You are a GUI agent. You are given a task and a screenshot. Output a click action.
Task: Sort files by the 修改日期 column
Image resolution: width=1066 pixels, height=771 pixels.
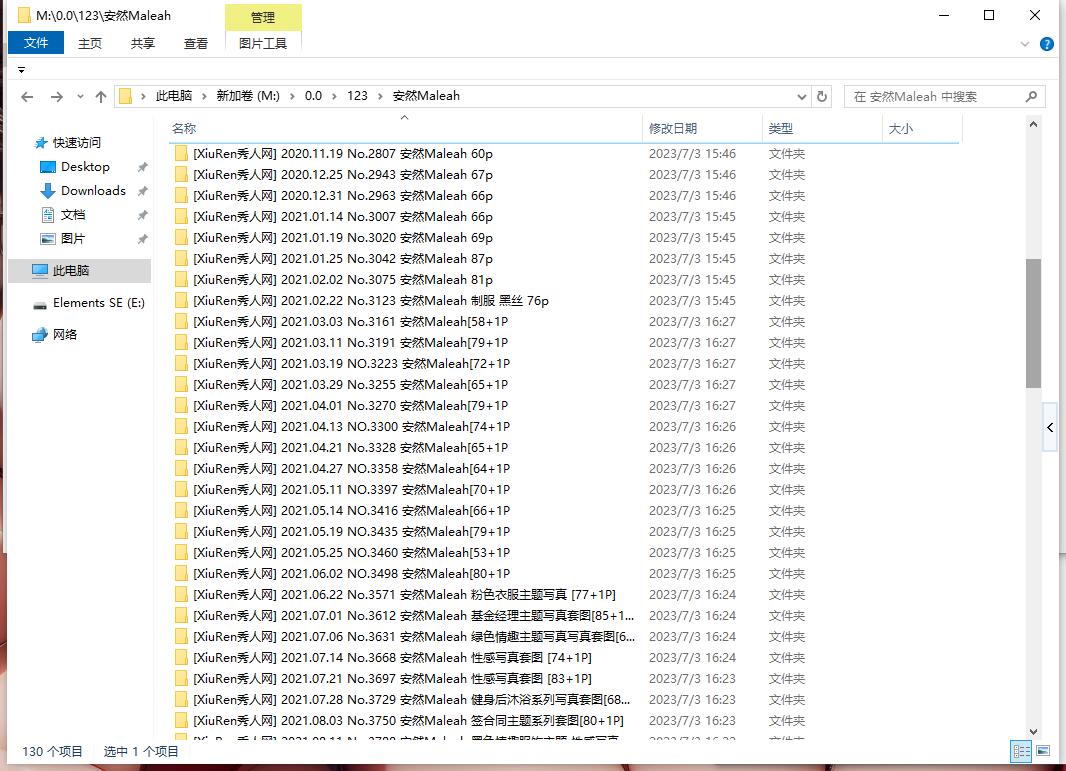(702, 128)
